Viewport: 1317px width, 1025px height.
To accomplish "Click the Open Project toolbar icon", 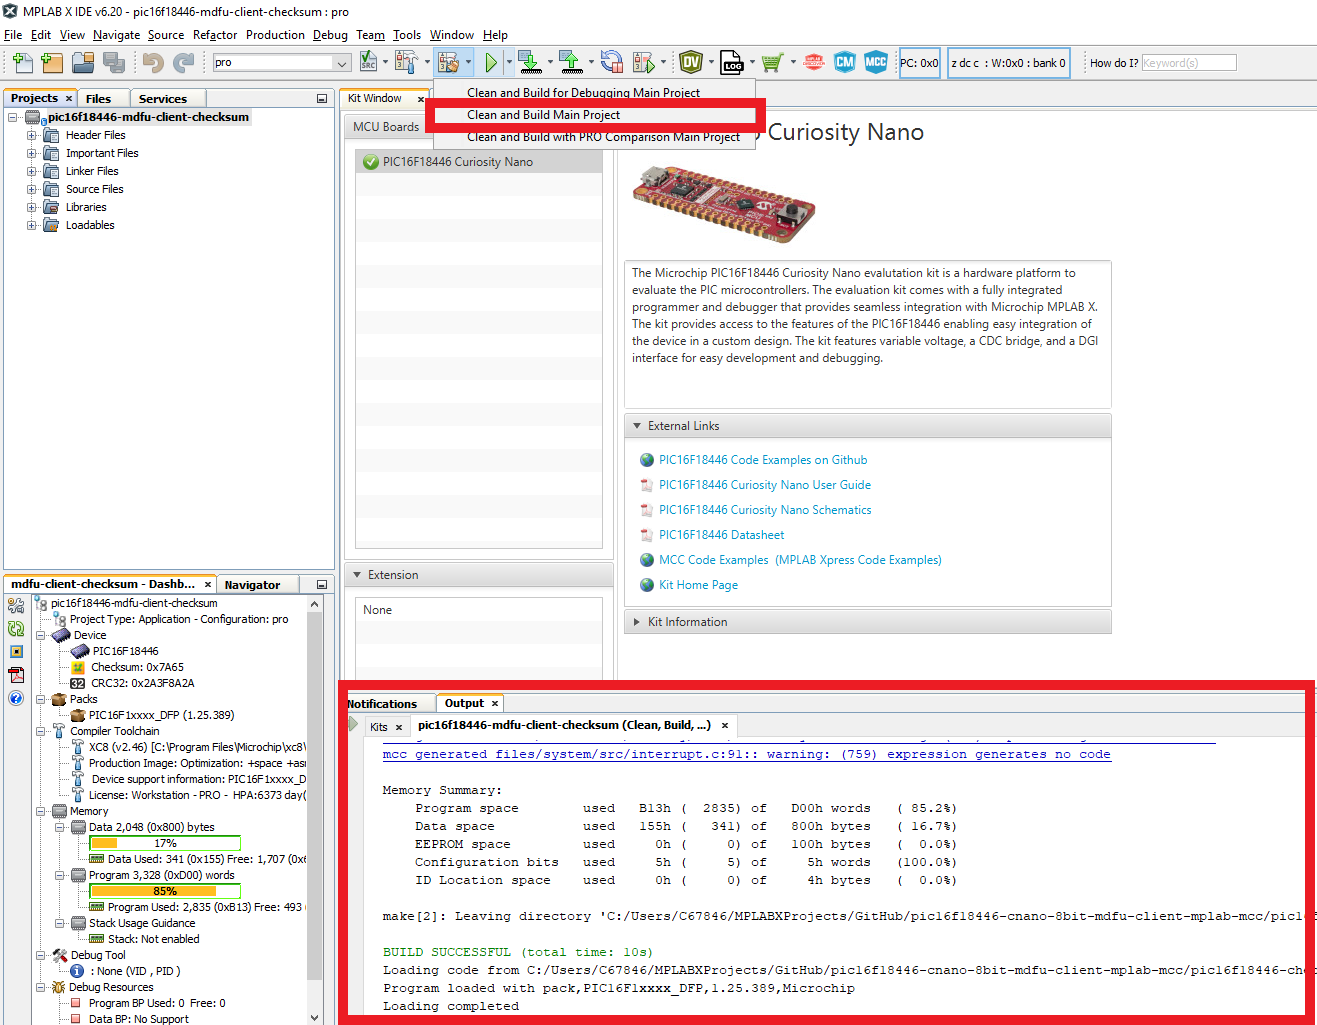I will [x=83, y=62].
